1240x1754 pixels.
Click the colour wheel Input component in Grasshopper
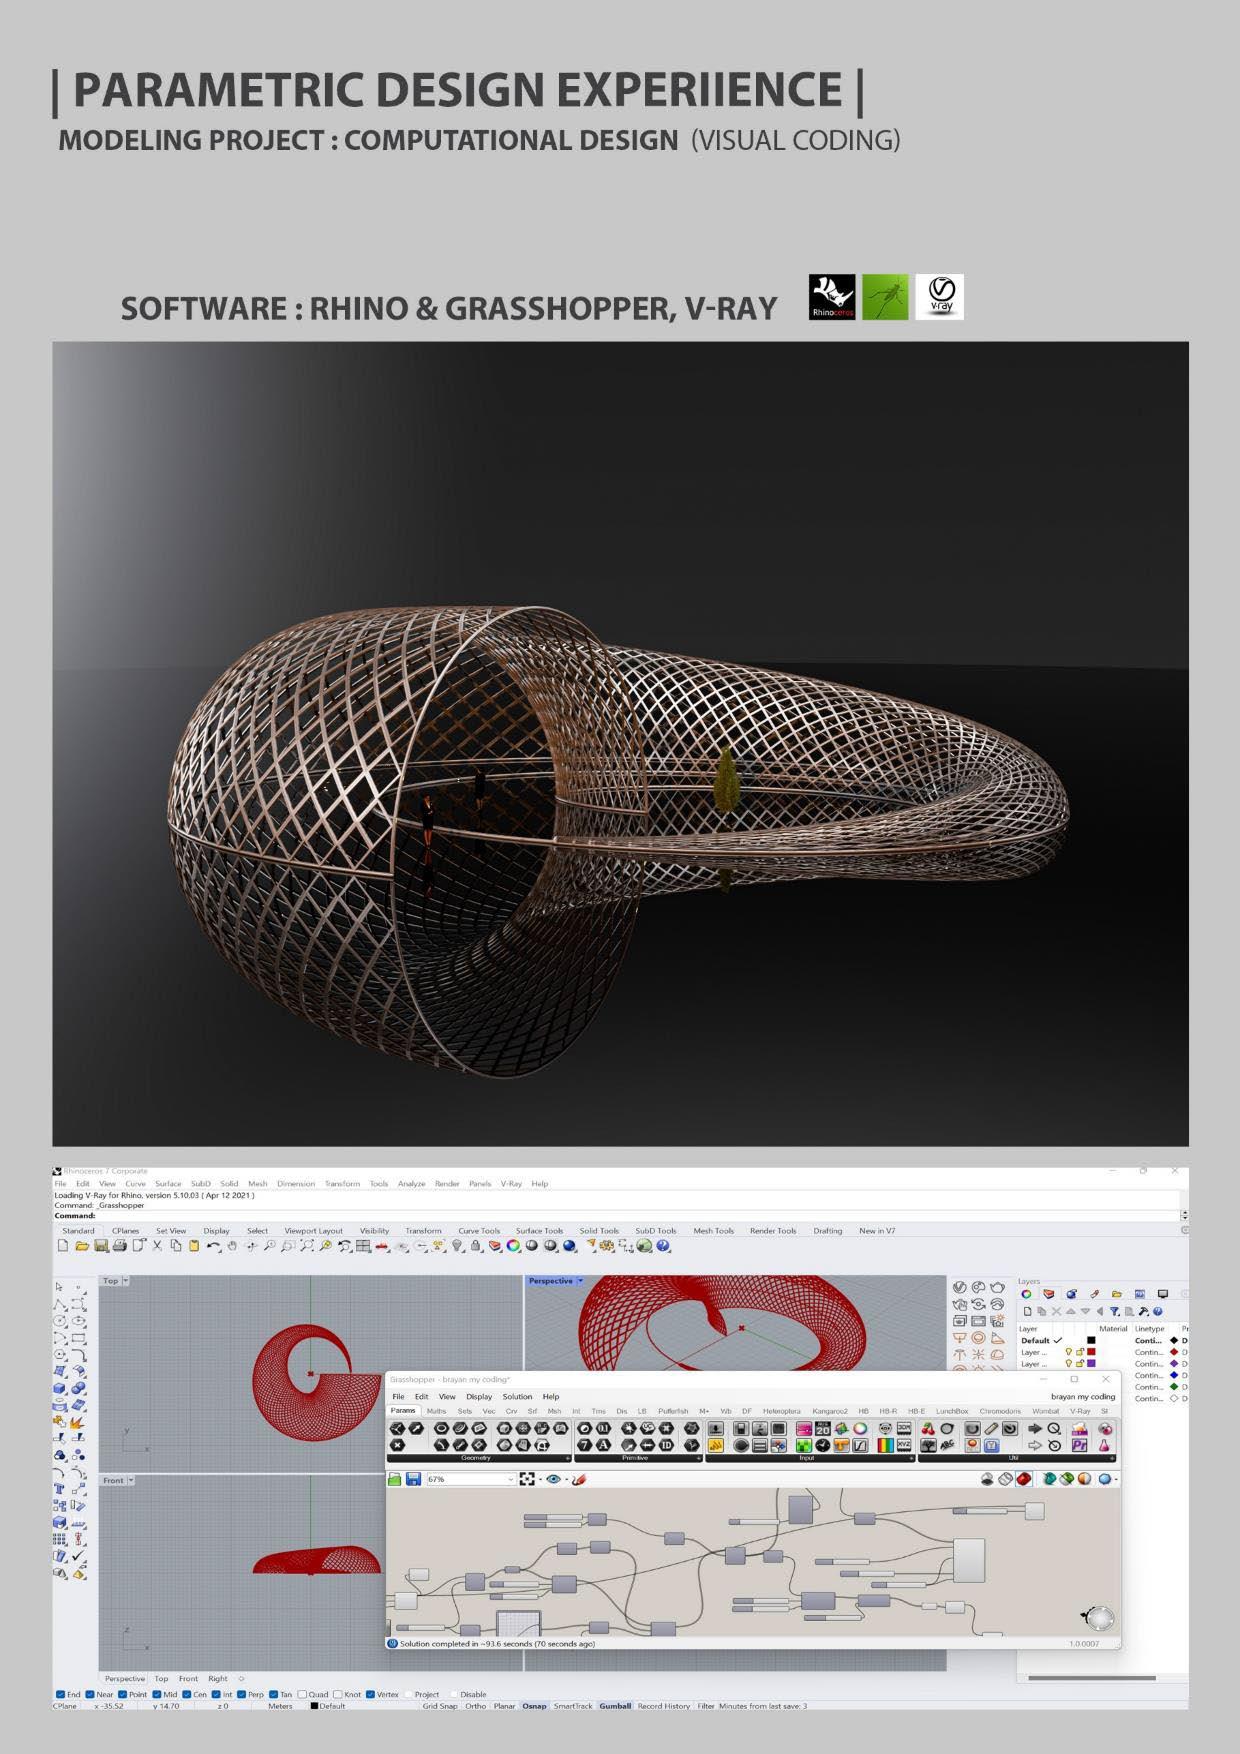(x=859, y=1428)
